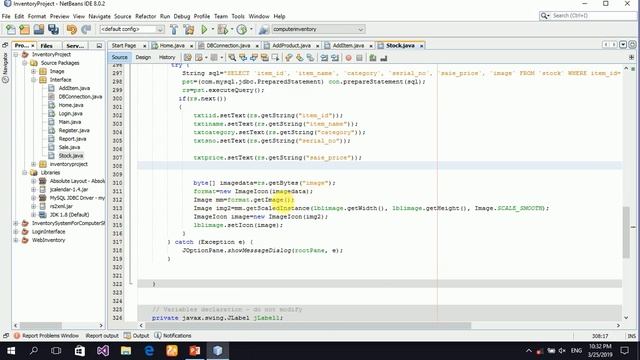Expand the LoginInterface project node
The width and height of the screenshot is (640, 360).
16,231
